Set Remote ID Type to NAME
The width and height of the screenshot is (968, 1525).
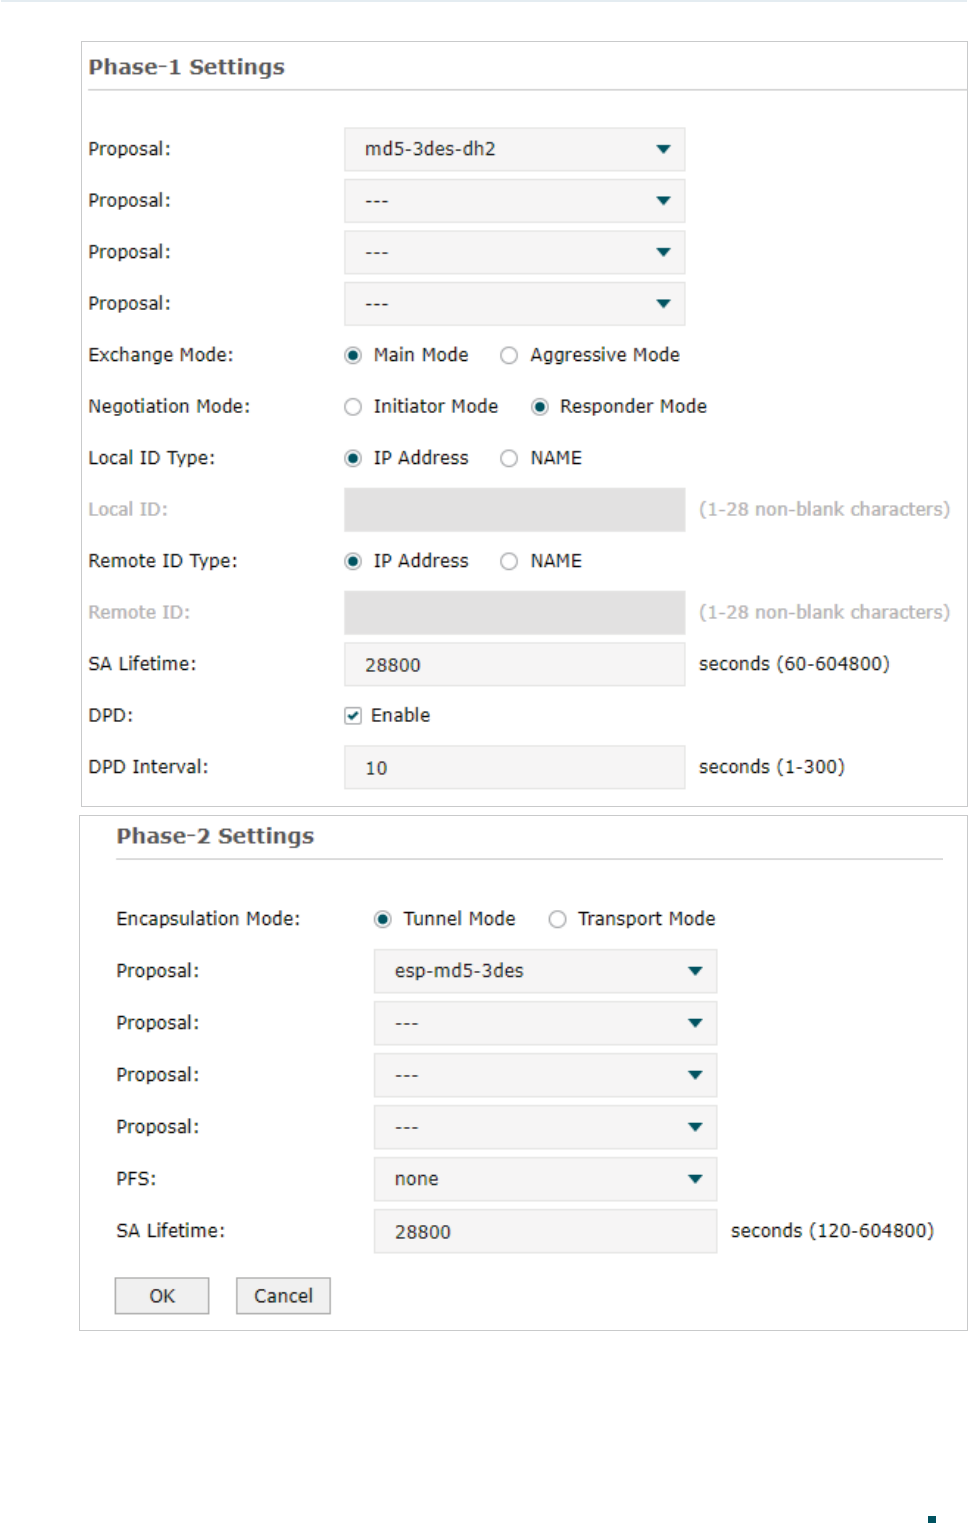[509, 562]
